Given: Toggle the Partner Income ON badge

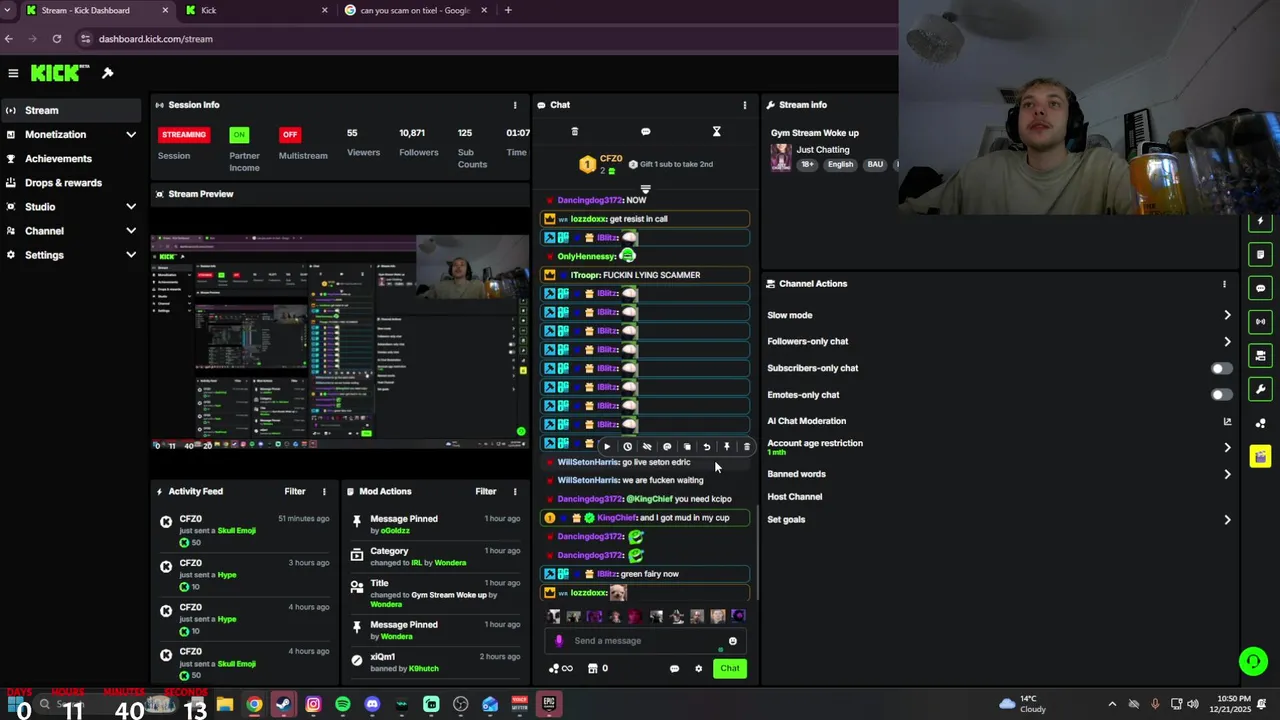Looking at the screenshot, I should click(x=239, y=135).
